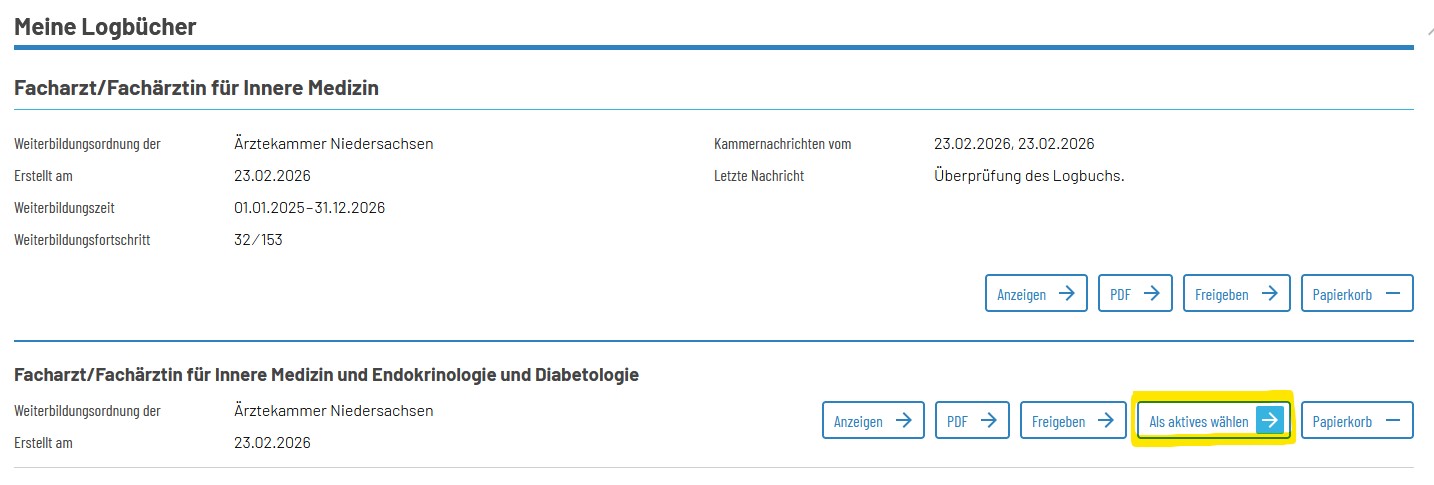Click the highlighted arrow in Als aktives wählen

(x=1269, y=421)
